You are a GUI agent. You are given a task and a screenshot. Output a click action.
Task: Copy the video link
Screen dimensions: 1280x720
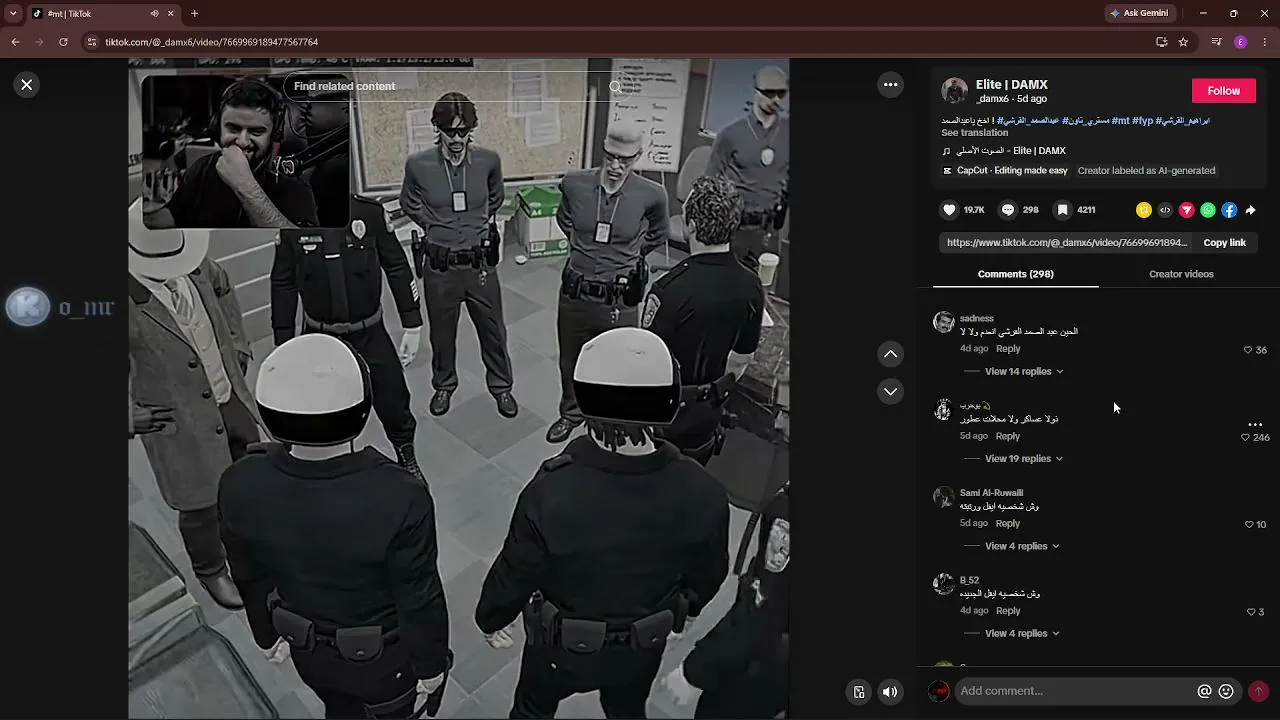tap(1224, 243)
